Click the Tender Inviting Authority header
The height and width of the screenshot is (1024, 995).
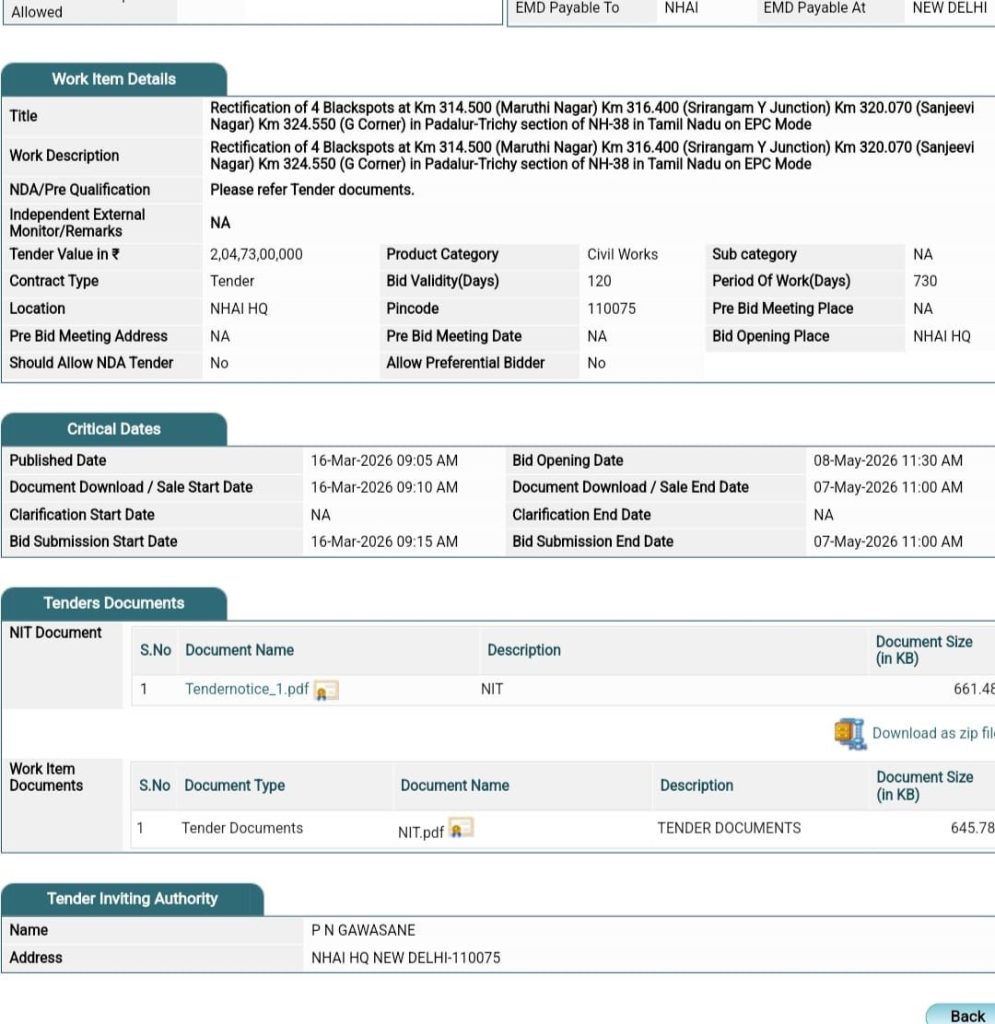point(131,899)
